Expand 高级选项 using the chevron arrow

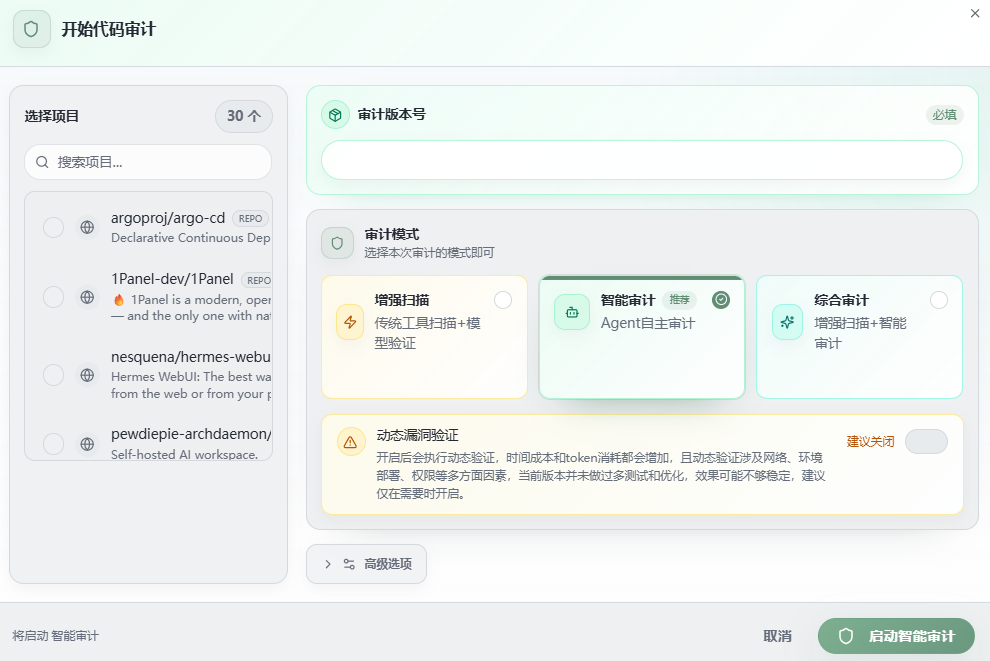328,564
